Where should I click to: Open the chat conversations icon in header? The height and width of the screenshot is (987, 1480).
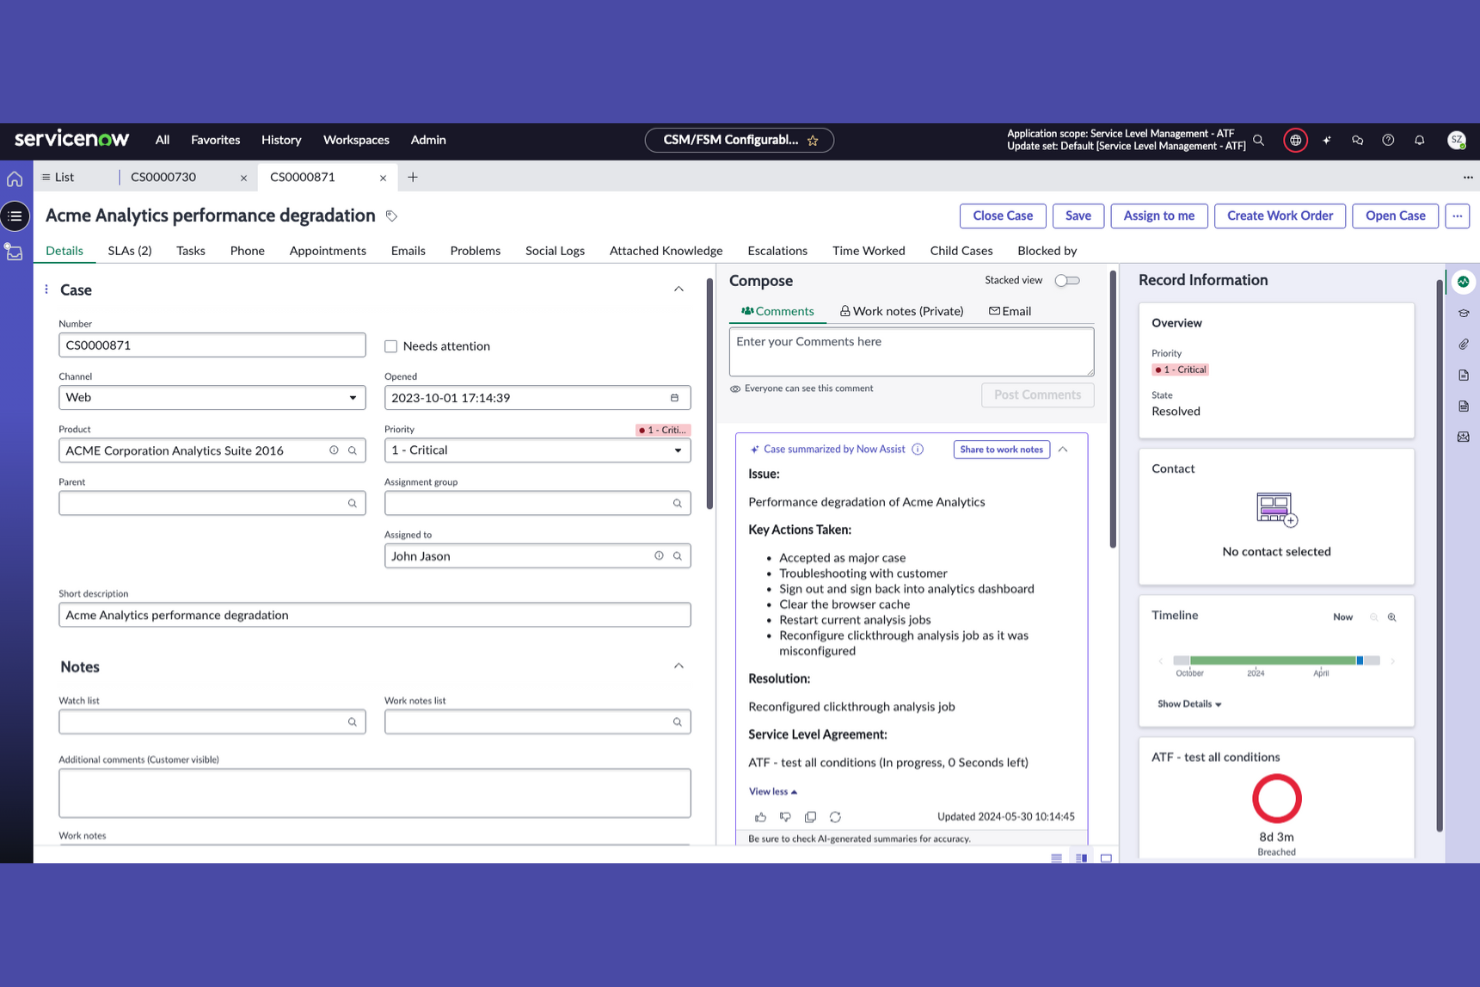(x=1357, y=140)
